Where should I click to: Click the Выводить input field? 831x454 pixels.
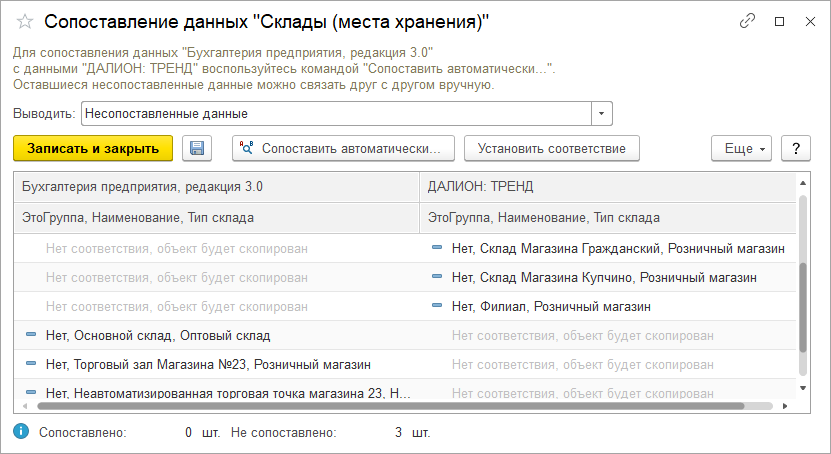(336, 114)
